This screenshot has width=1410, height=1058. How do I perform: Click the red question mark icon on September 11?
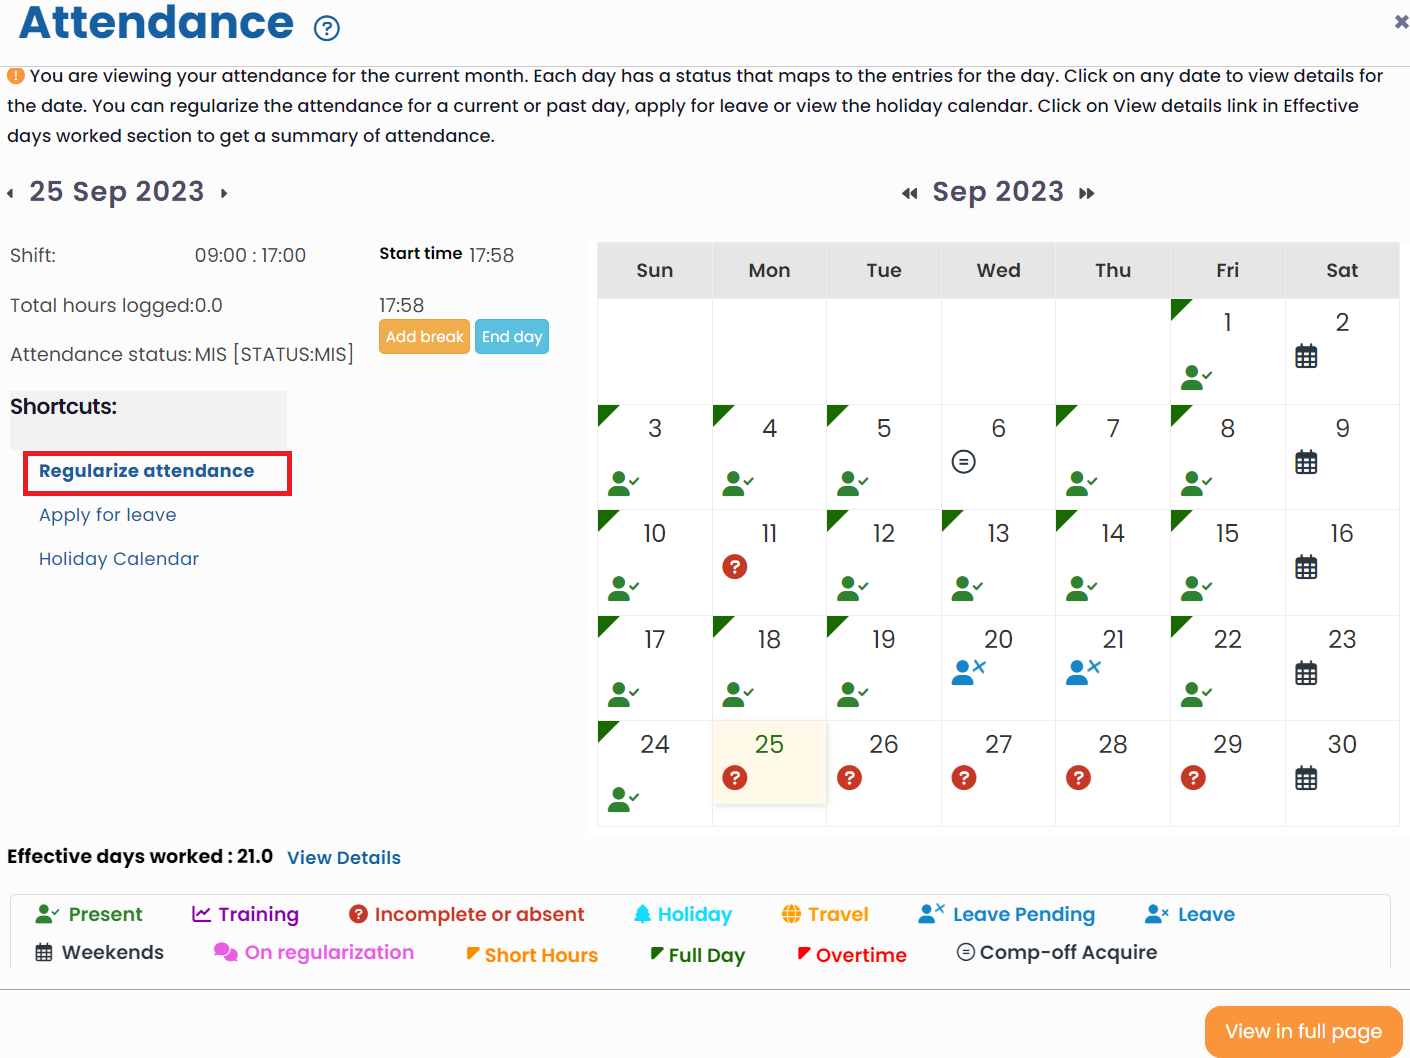click(734, 567)
